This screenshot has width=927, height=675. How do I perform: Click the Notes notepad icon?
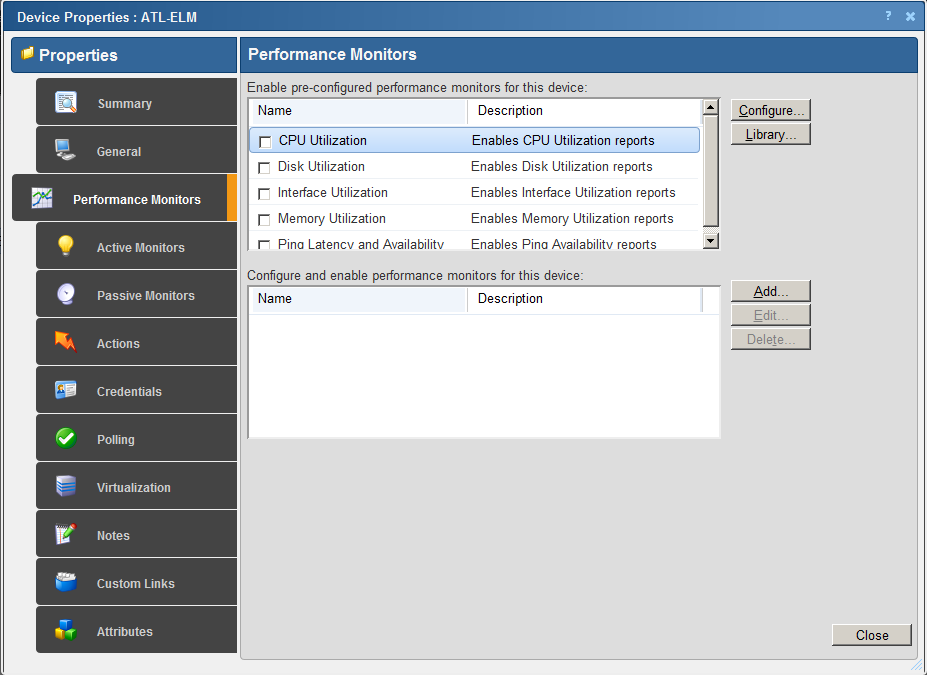(66, 534)
